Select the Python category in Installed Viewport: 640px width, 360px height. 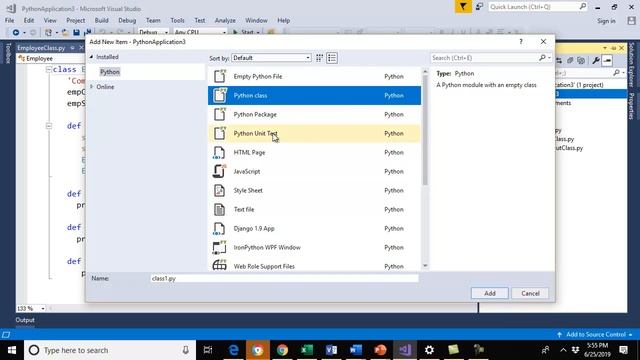click(110, 72)
